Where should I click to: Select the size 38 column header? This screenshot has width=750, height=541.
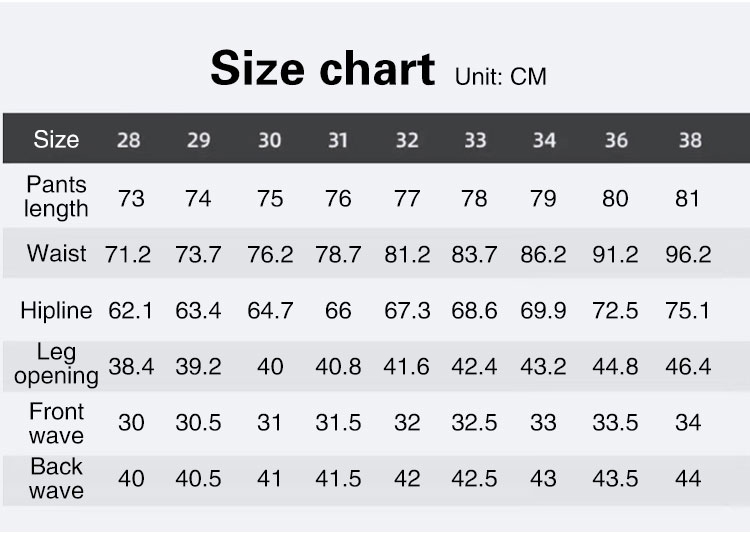[x=690, y=140]
